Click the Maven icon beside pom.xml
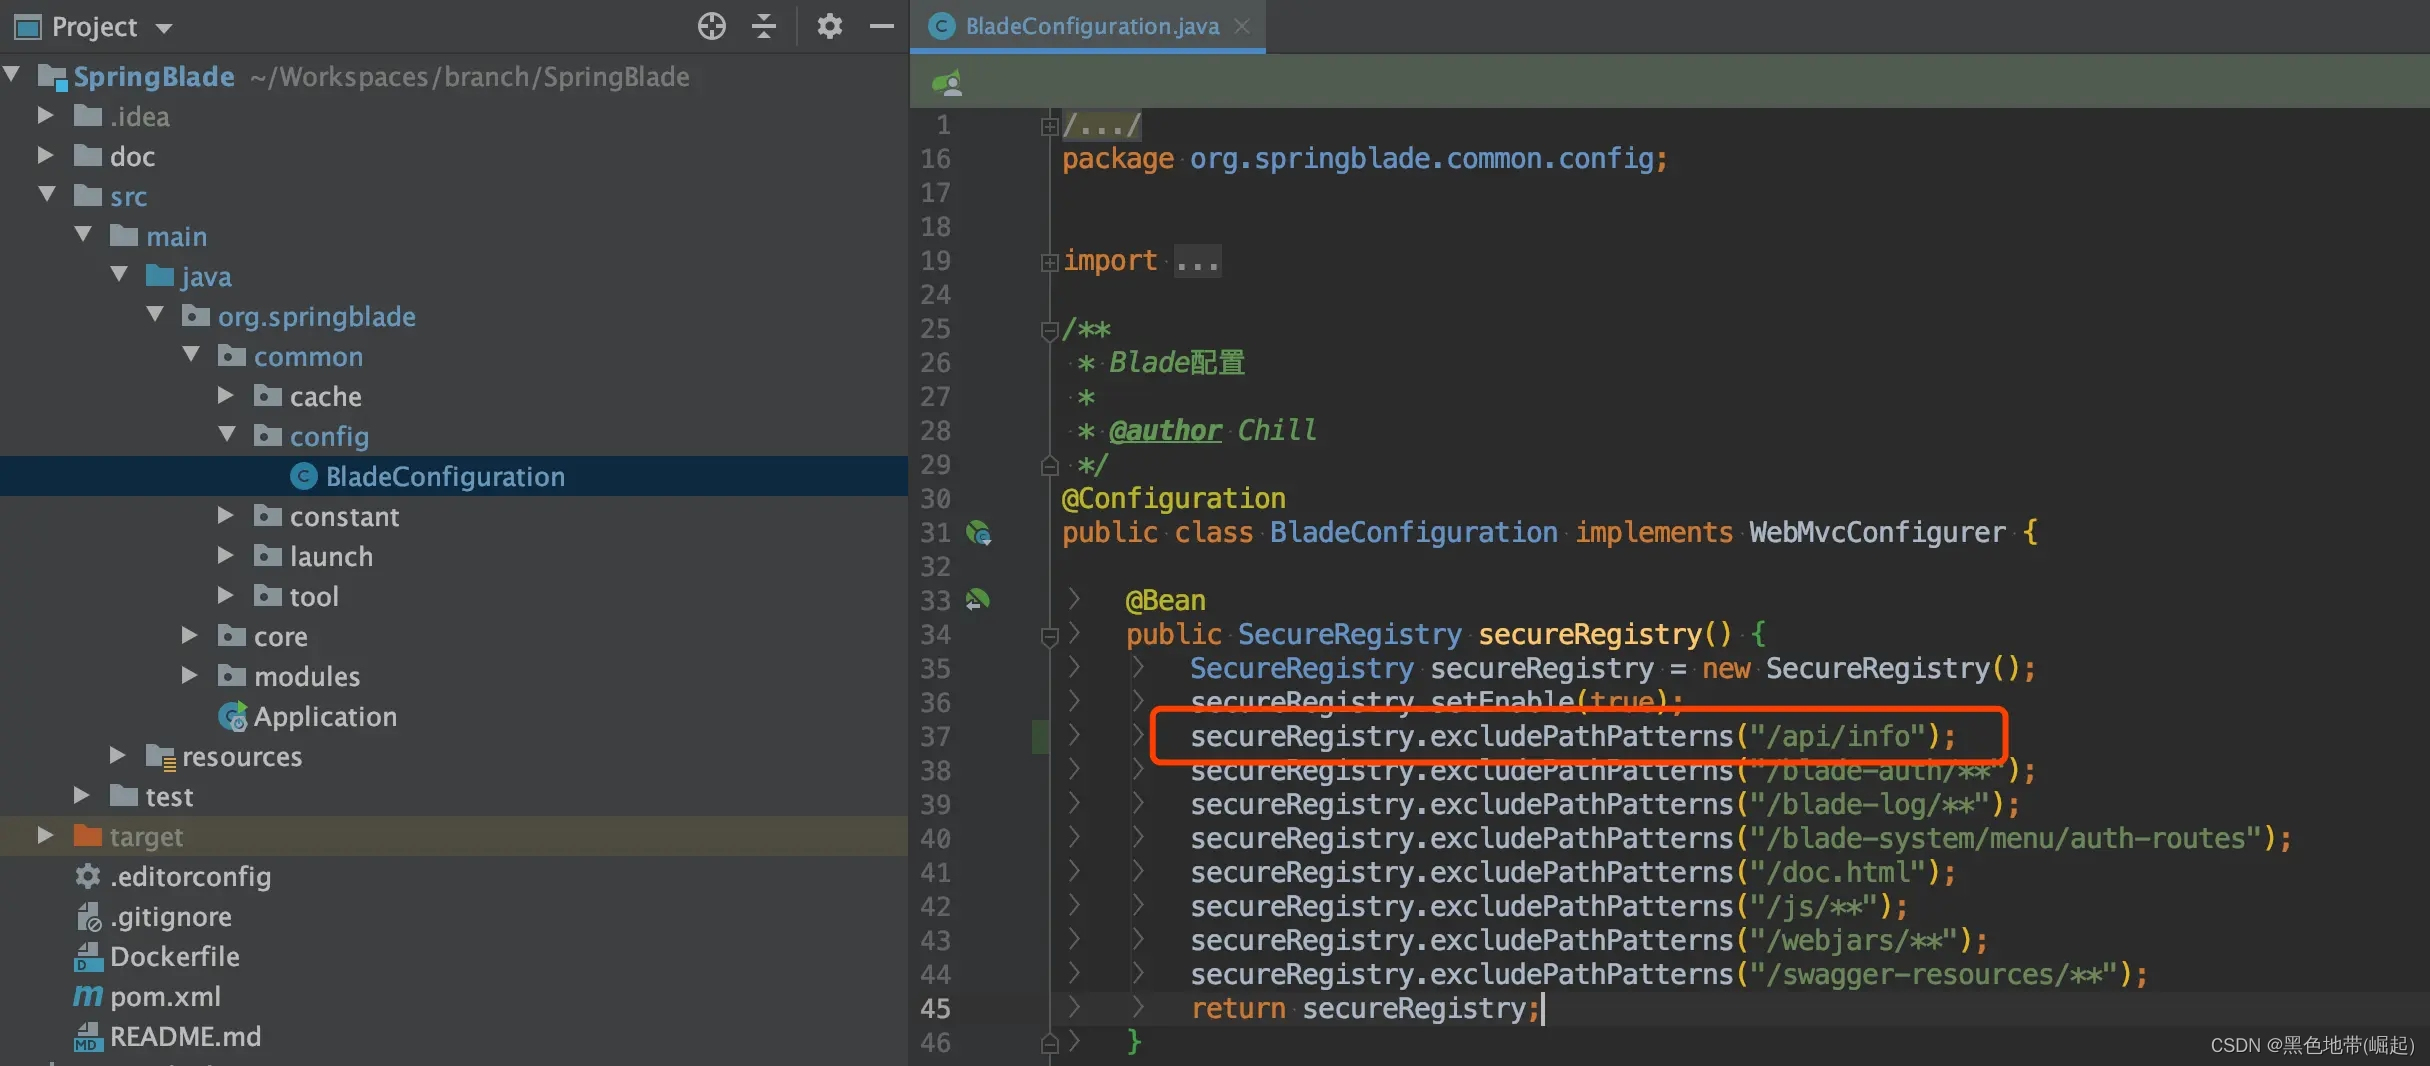The image size is (2430, 1066). click(x=88, y=997)
